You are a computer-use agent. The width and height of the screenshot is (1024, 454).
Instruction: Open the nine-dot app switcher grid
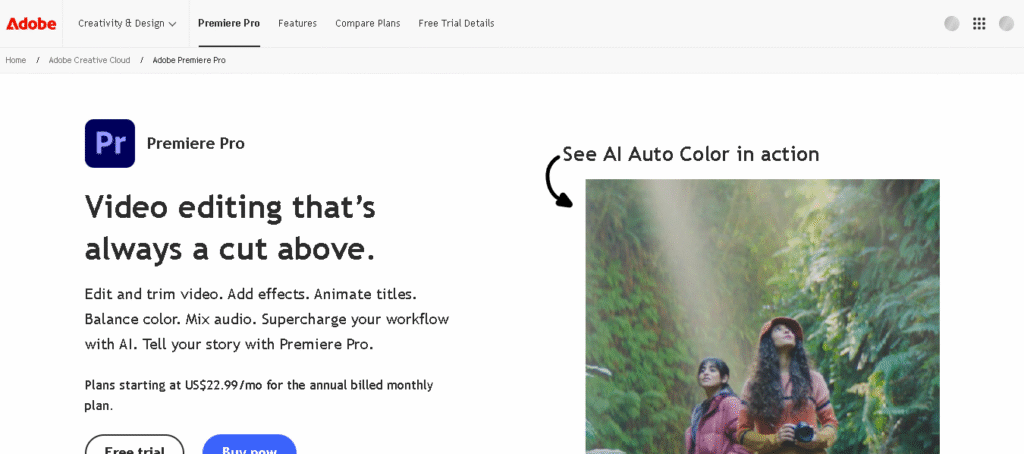tap(979, 24)
